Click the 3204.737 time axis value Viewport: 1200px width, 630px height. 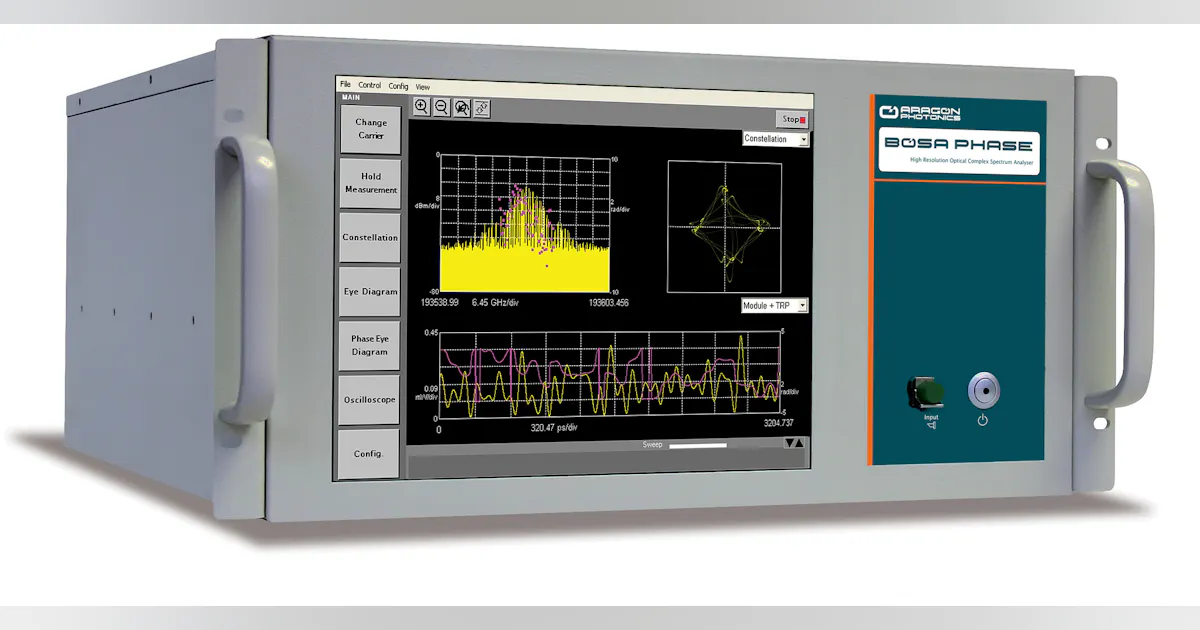[x=777, y=425]
